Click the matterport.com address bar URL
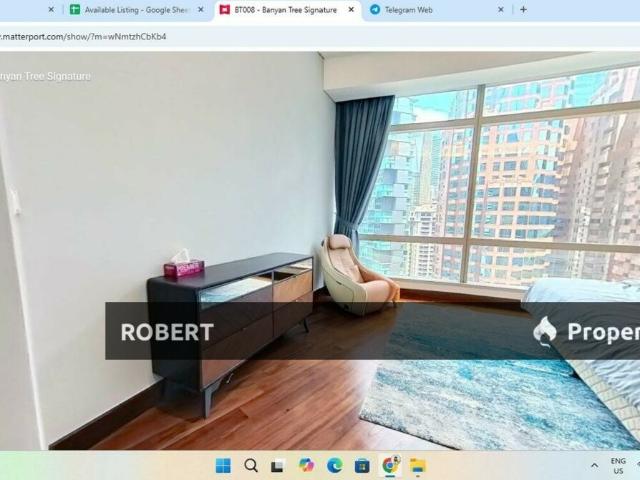 (x=83, y=37)
